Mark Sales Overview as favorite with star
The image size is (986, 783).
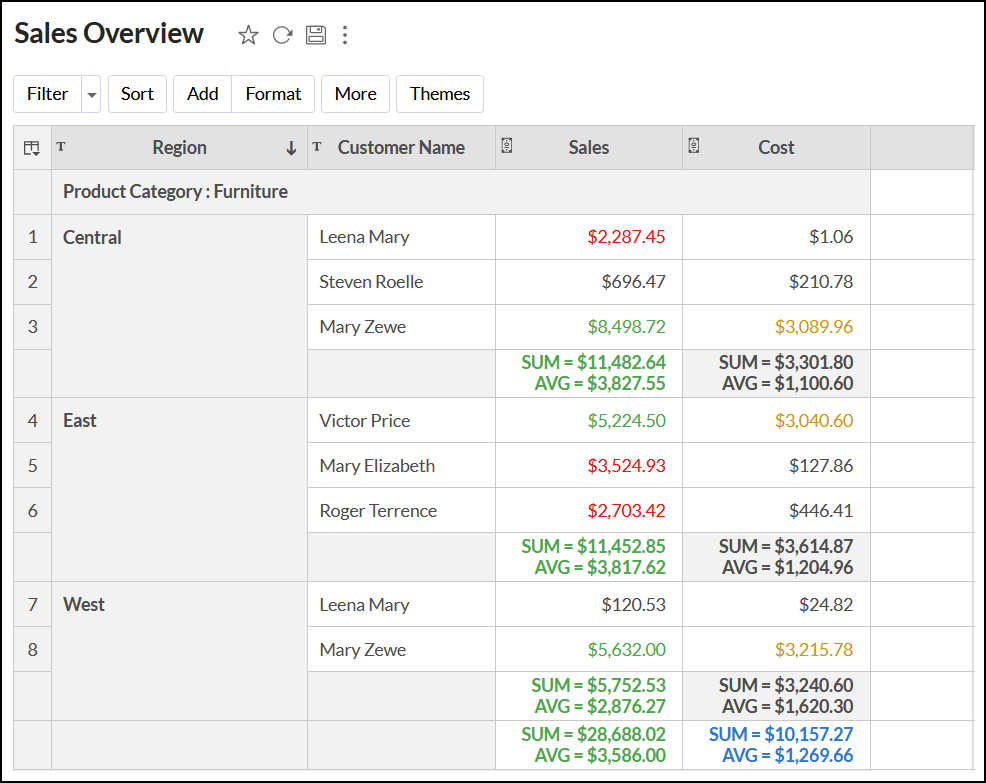click(x=248, y=35)
